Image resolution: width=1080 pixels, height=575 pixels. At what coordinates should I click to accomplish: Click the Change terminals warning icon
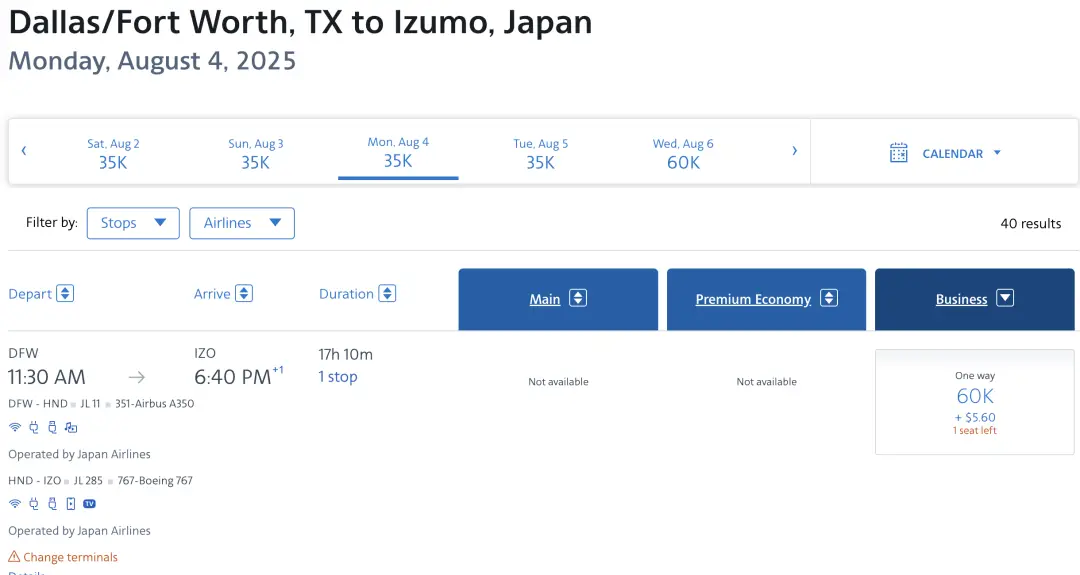(14, 557)
